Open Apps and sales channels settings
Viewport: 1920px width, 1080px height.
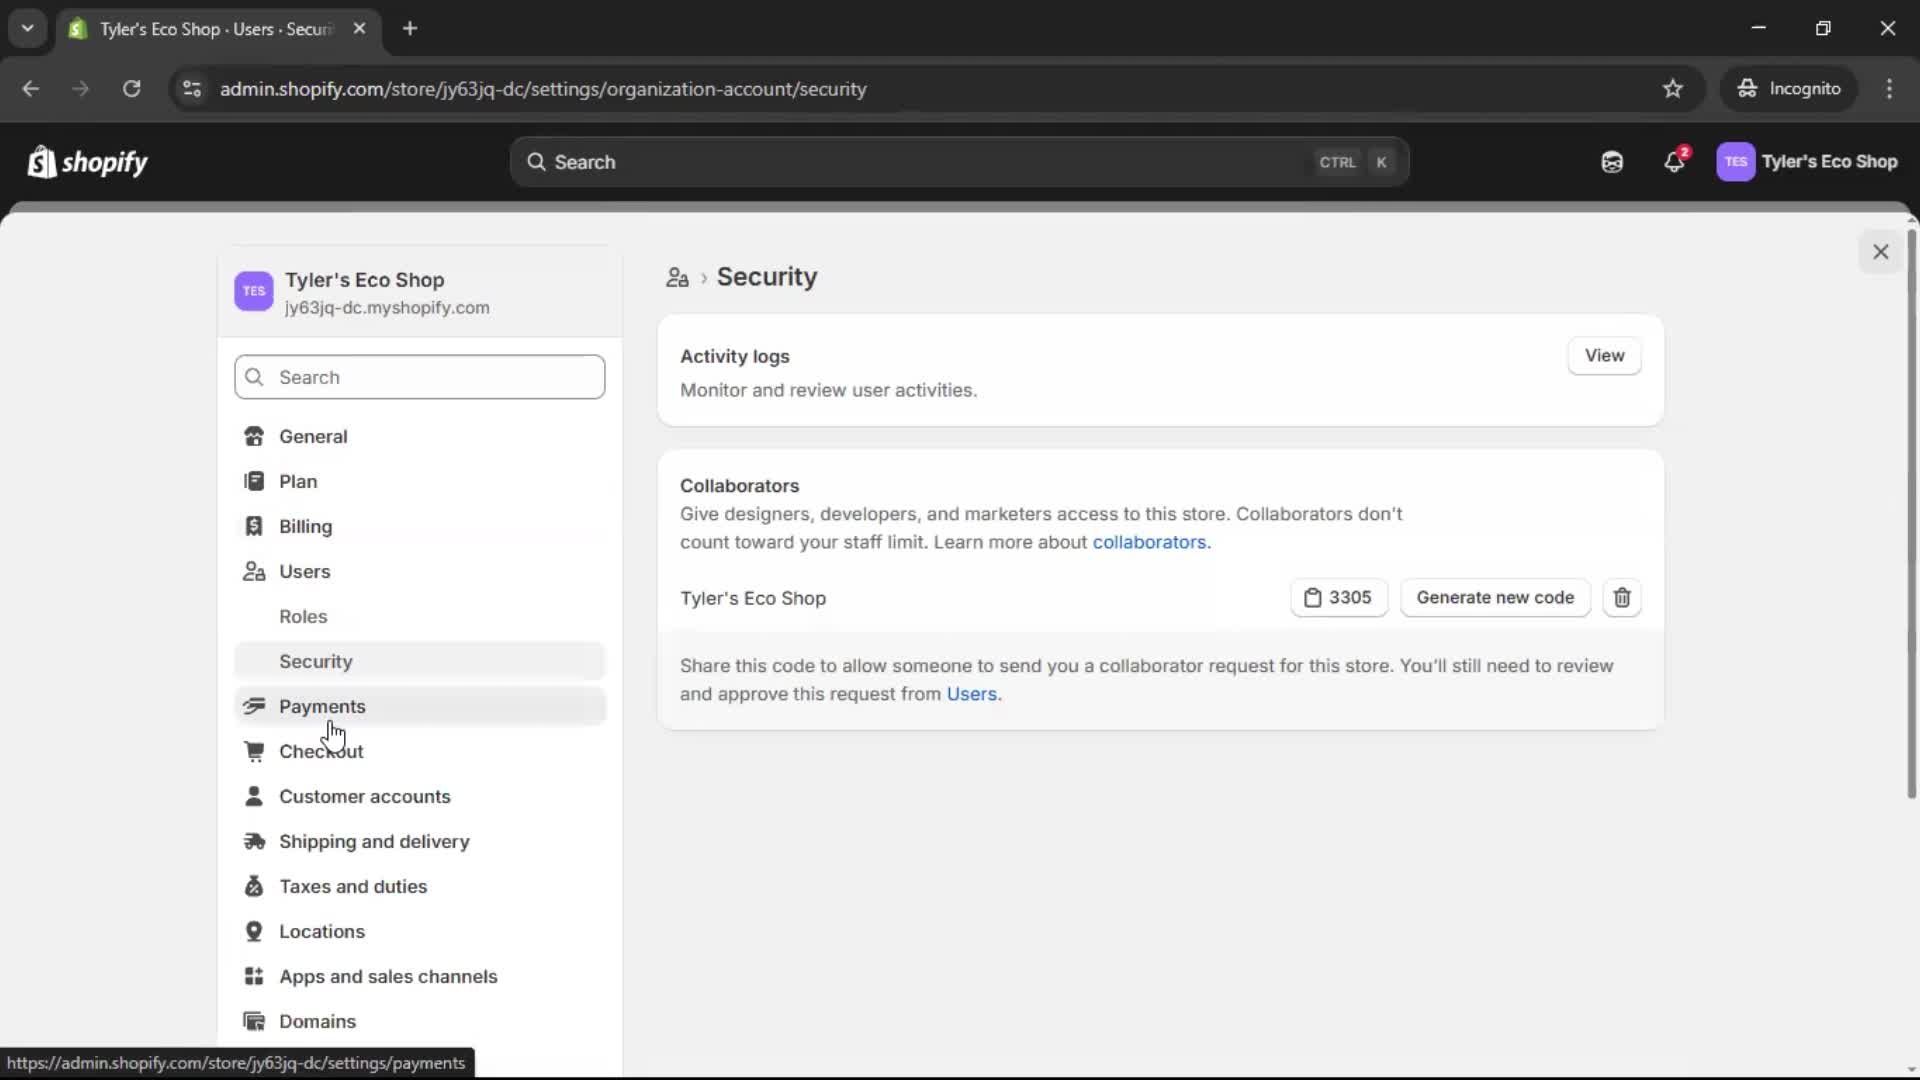tap(388, 976)
